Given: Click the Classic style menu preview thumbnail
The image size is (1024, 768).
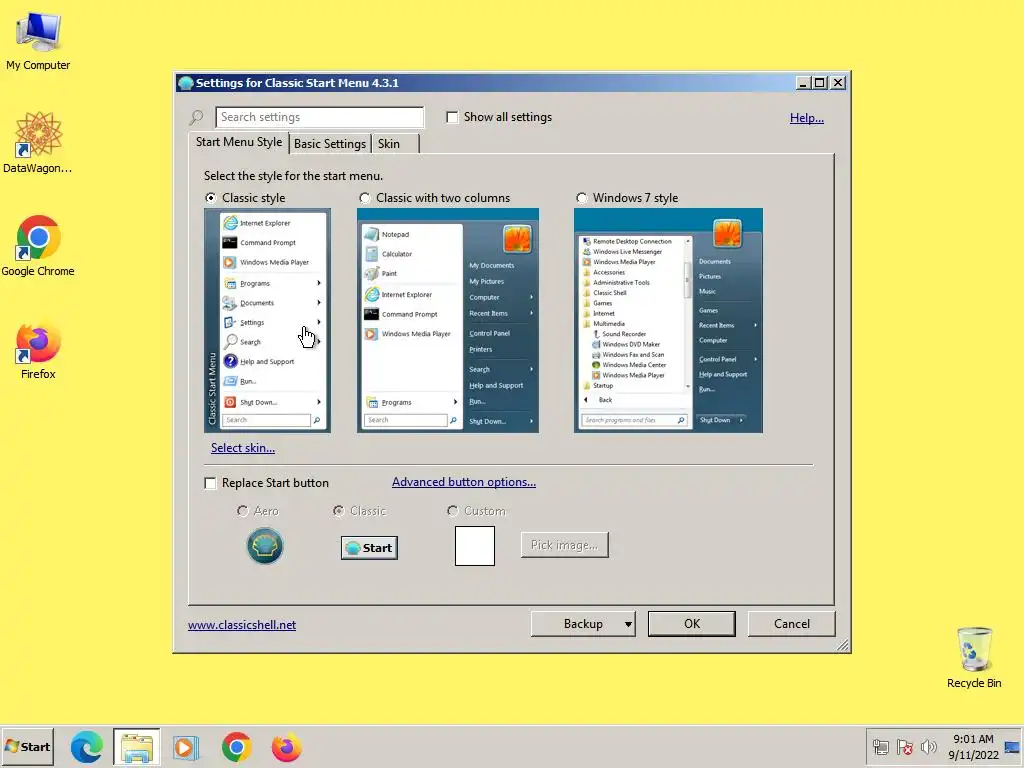Looking at the screenshot, I should click(x=268, y=321).
